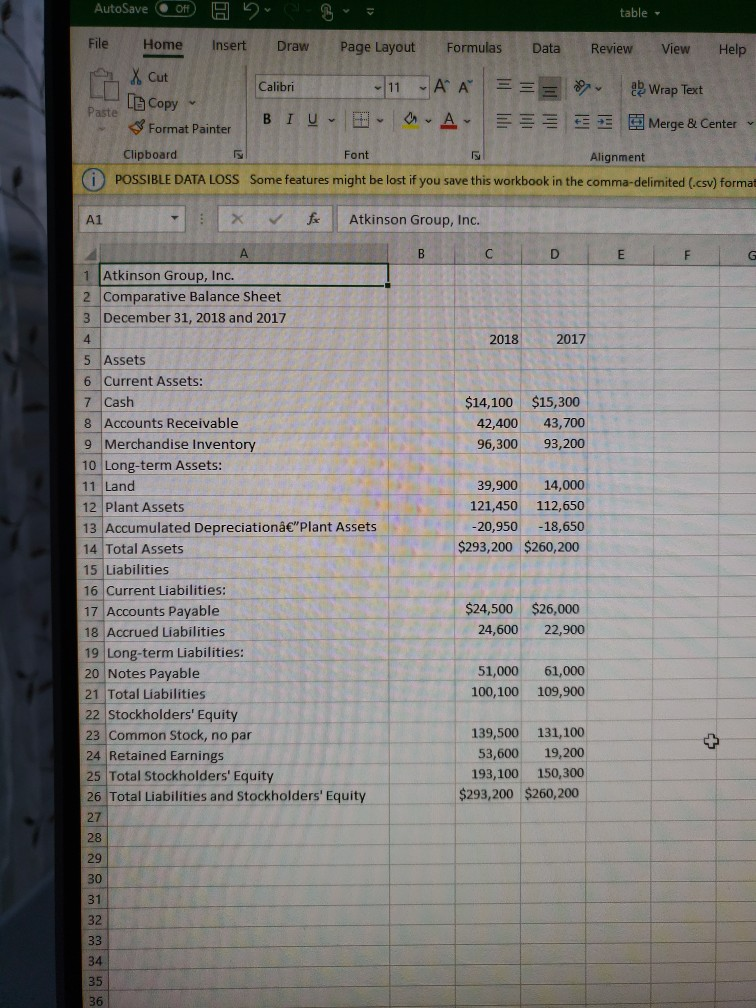Open the Undo history dropdown arrow
Viewport: 756px width, 1008px height.
(x=268, y=11)
